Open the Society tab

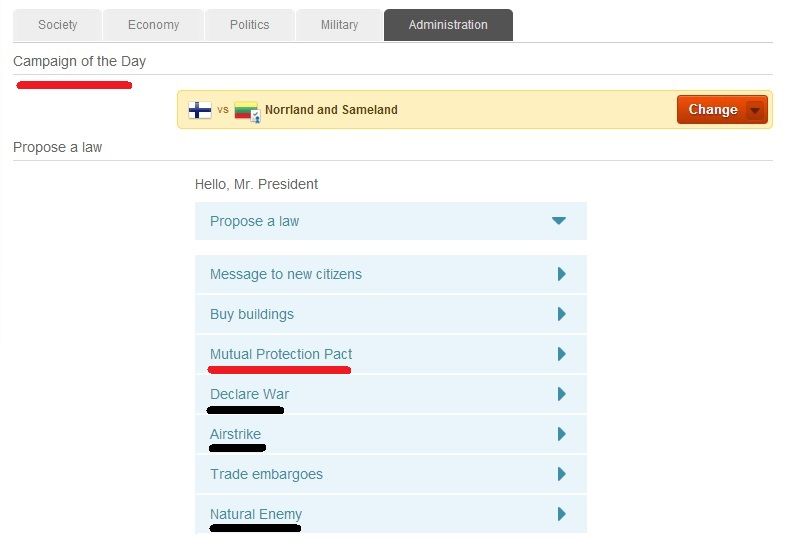(57, 25)
